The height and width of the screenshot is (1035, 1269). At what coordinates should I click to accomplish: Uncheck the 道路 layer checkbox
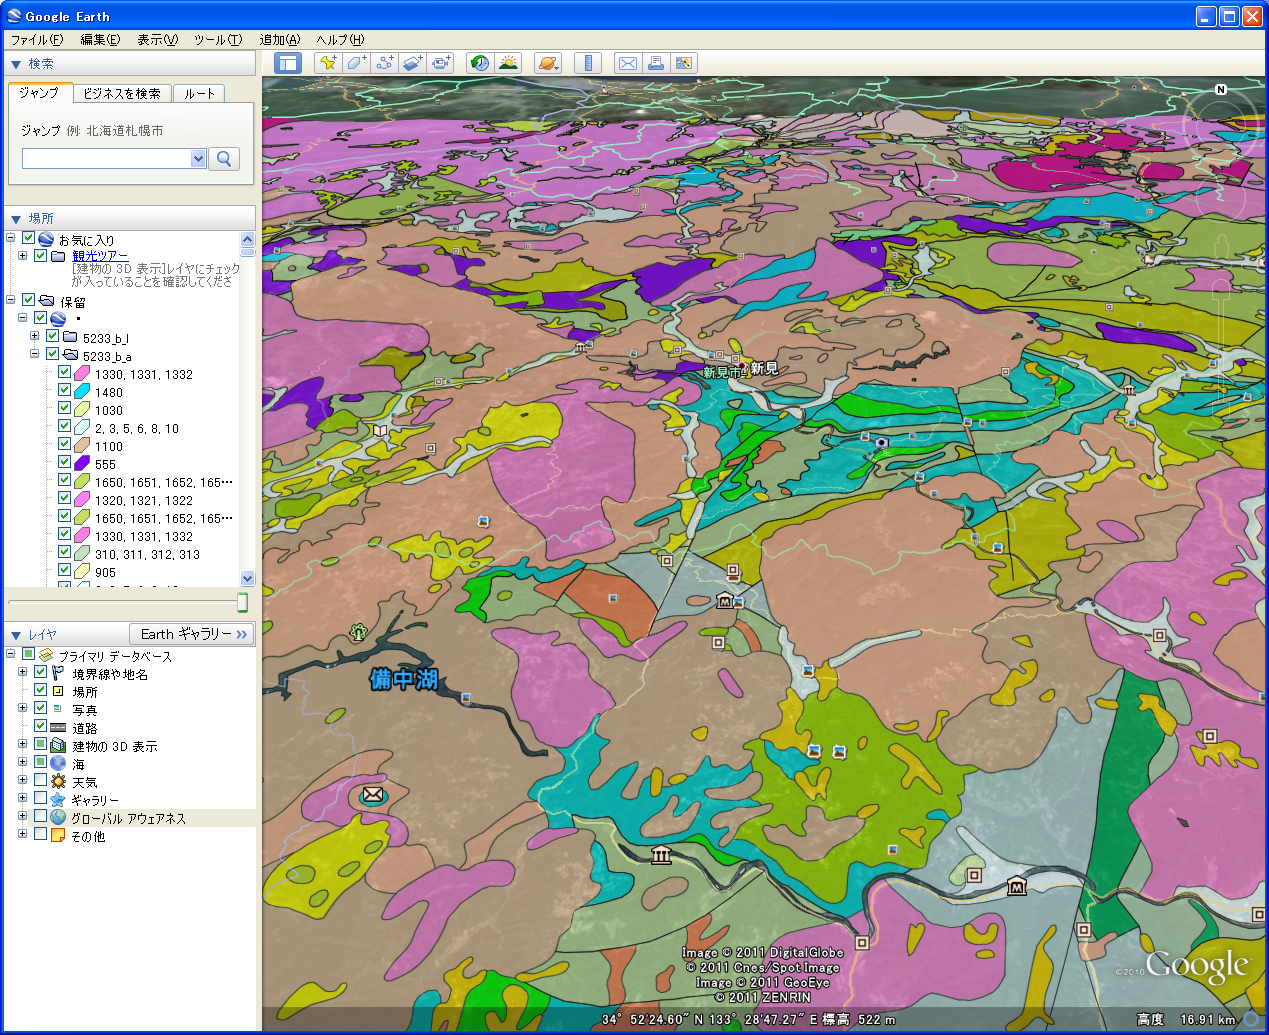pos(41,727)
